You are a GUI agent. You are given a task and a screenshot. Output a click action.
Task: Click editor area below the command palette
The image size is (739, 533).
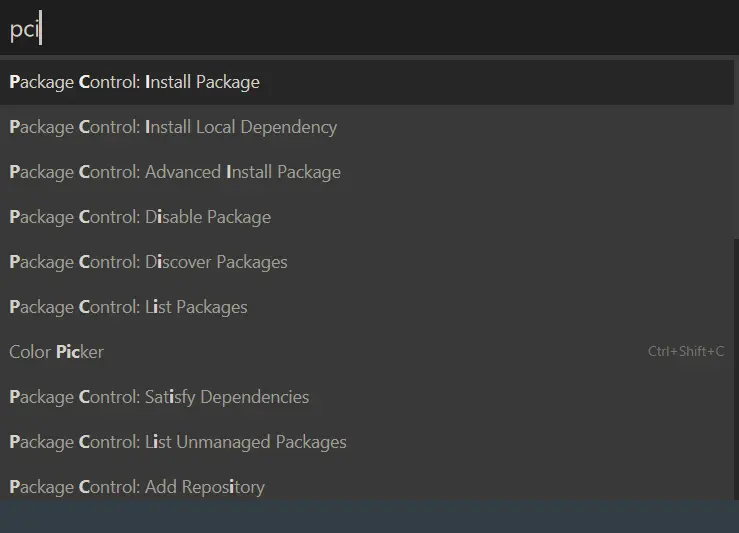[x=370, y=517]
